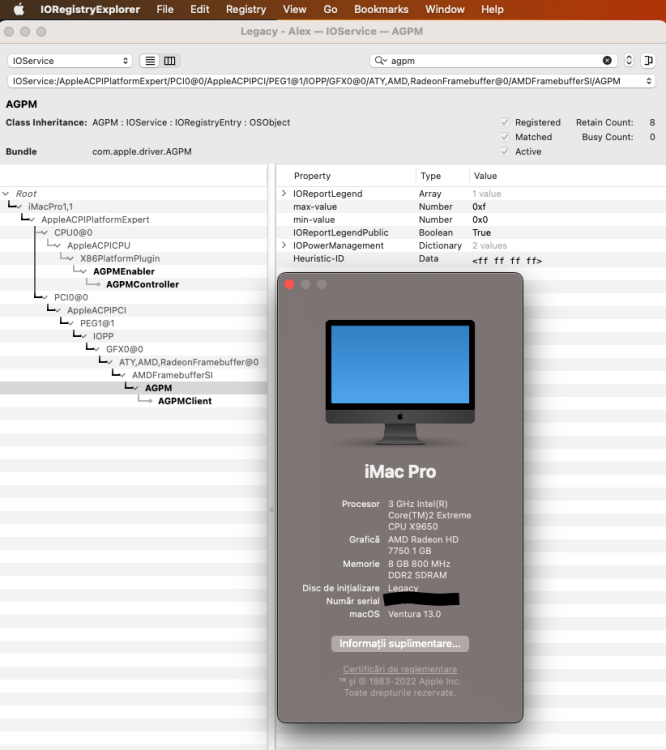Click the search magnifier icon
The image size is (666, 750).
pyautogui.click(x=380, y=60)
